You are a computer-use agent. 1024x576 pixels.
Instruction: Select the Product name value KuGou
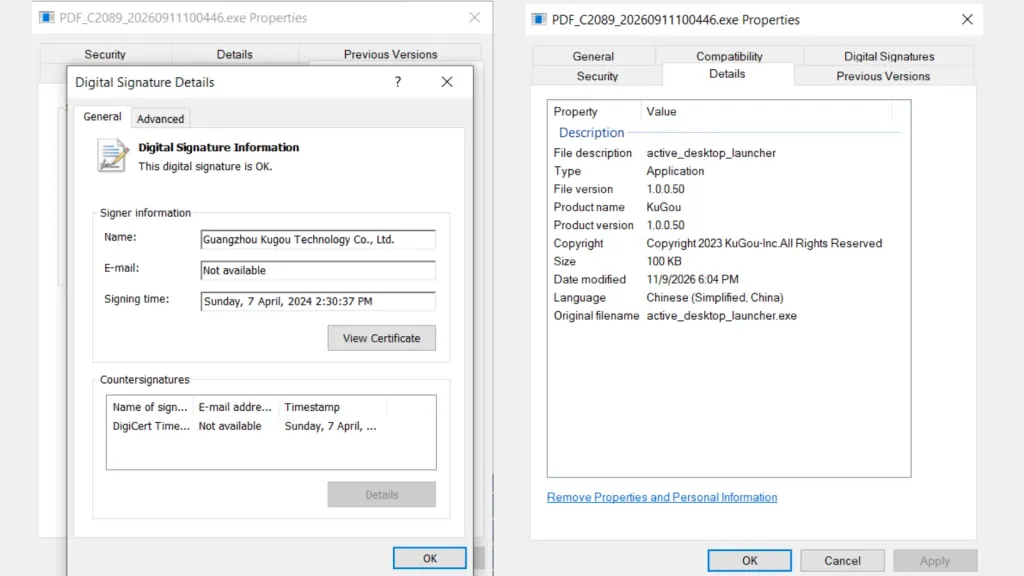[x=664, y=207]
